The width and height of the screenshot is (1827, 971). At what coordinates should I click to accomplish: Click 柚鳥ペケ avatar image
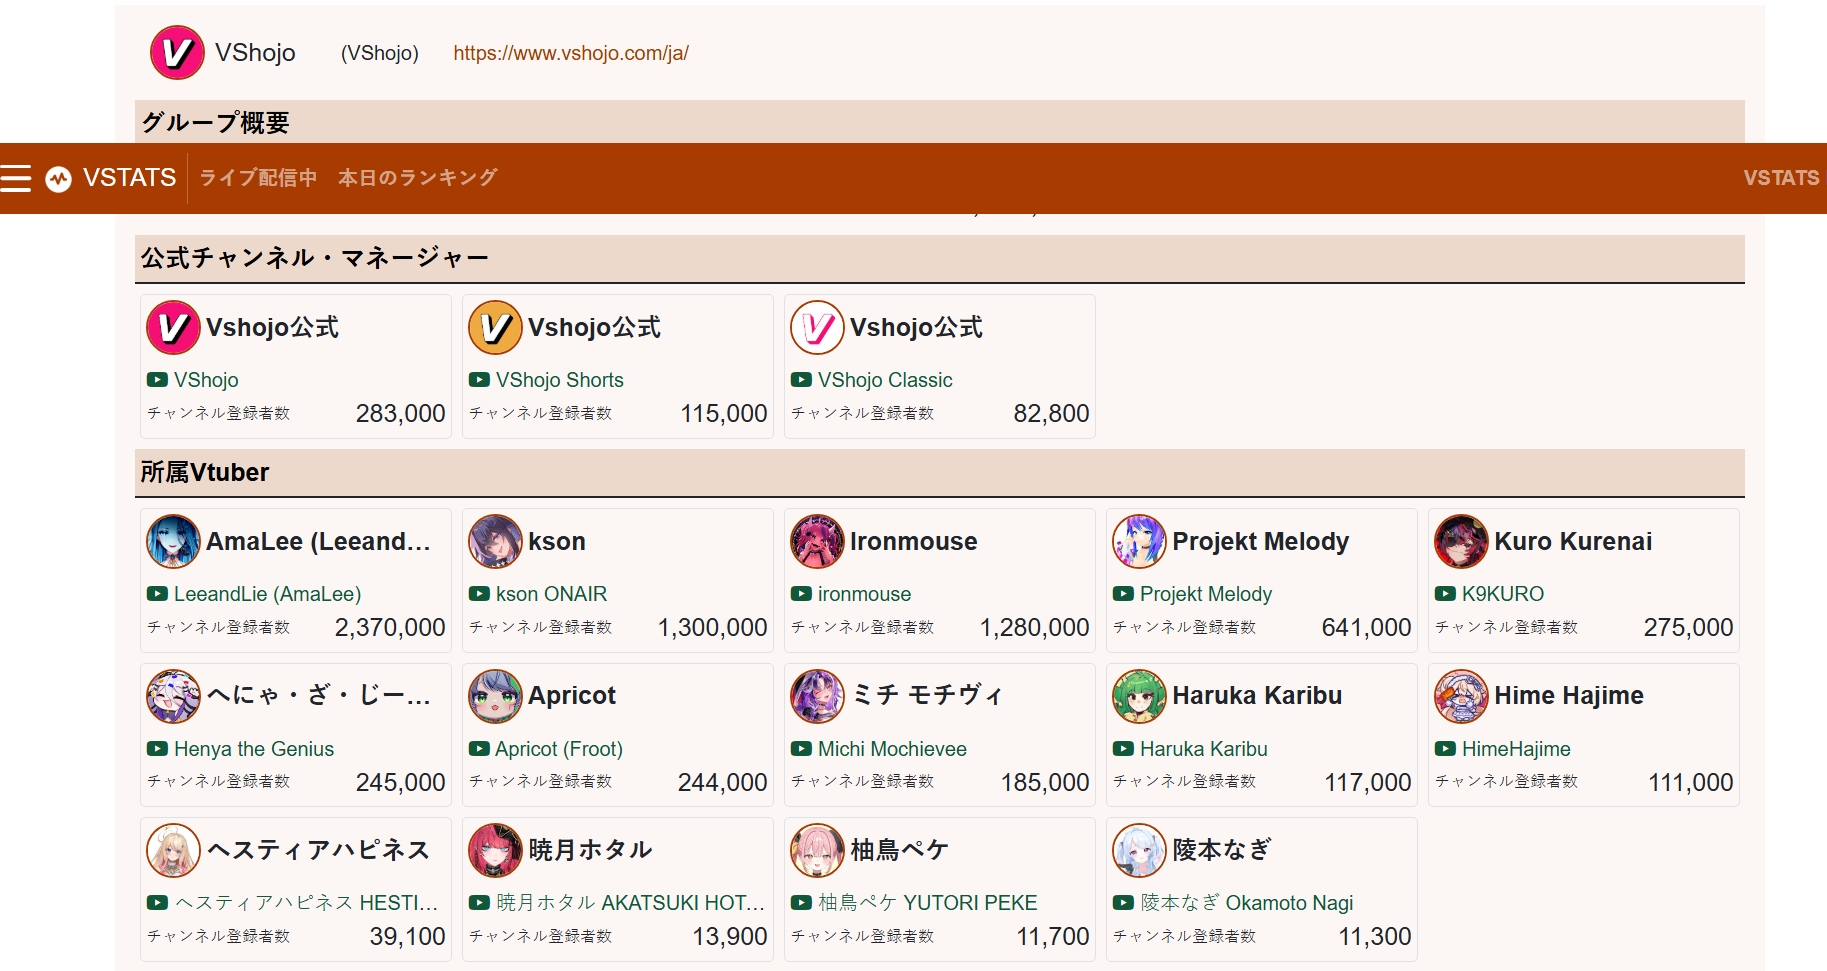point(817,850)
